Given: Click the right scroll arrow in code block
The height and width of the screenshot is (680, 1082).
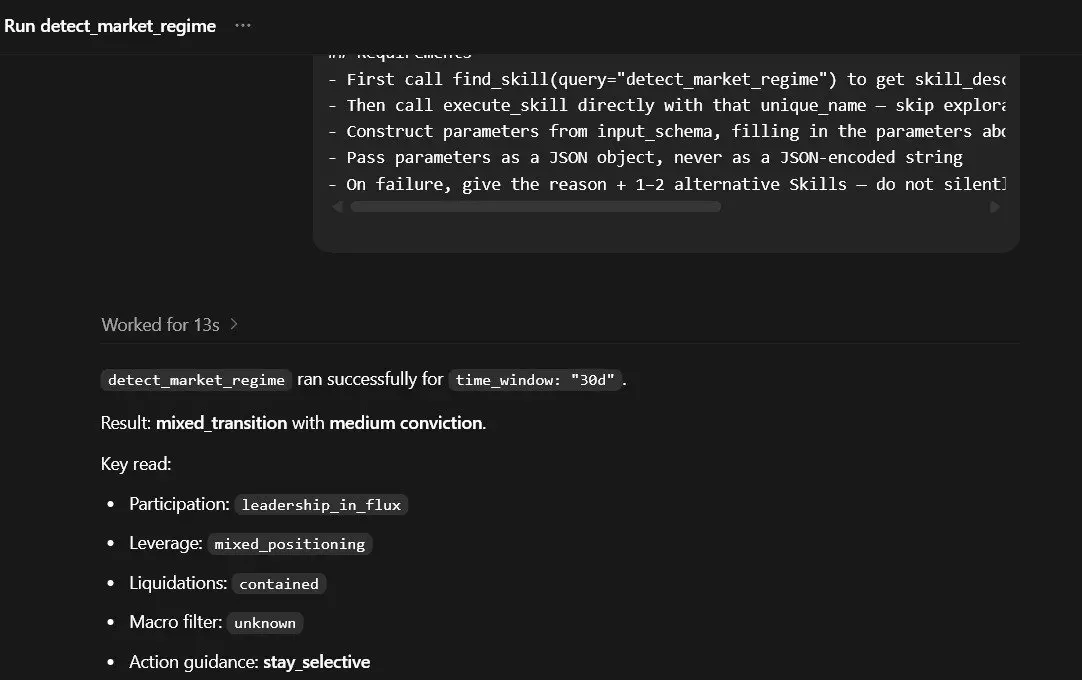Looking at the screenshot, I should pyautogui.click(x=994, y=206).
